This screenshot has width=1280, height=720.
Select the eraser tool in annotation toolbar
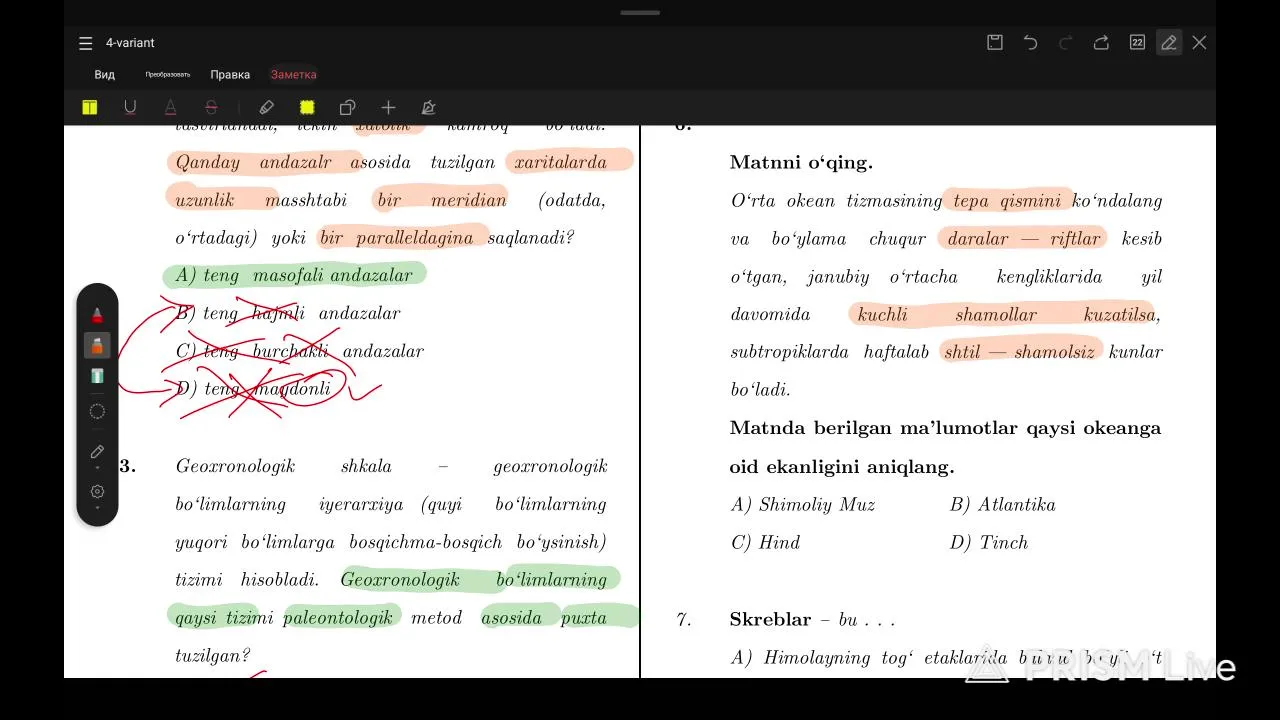pyautogui.click(x=266, y=107)
